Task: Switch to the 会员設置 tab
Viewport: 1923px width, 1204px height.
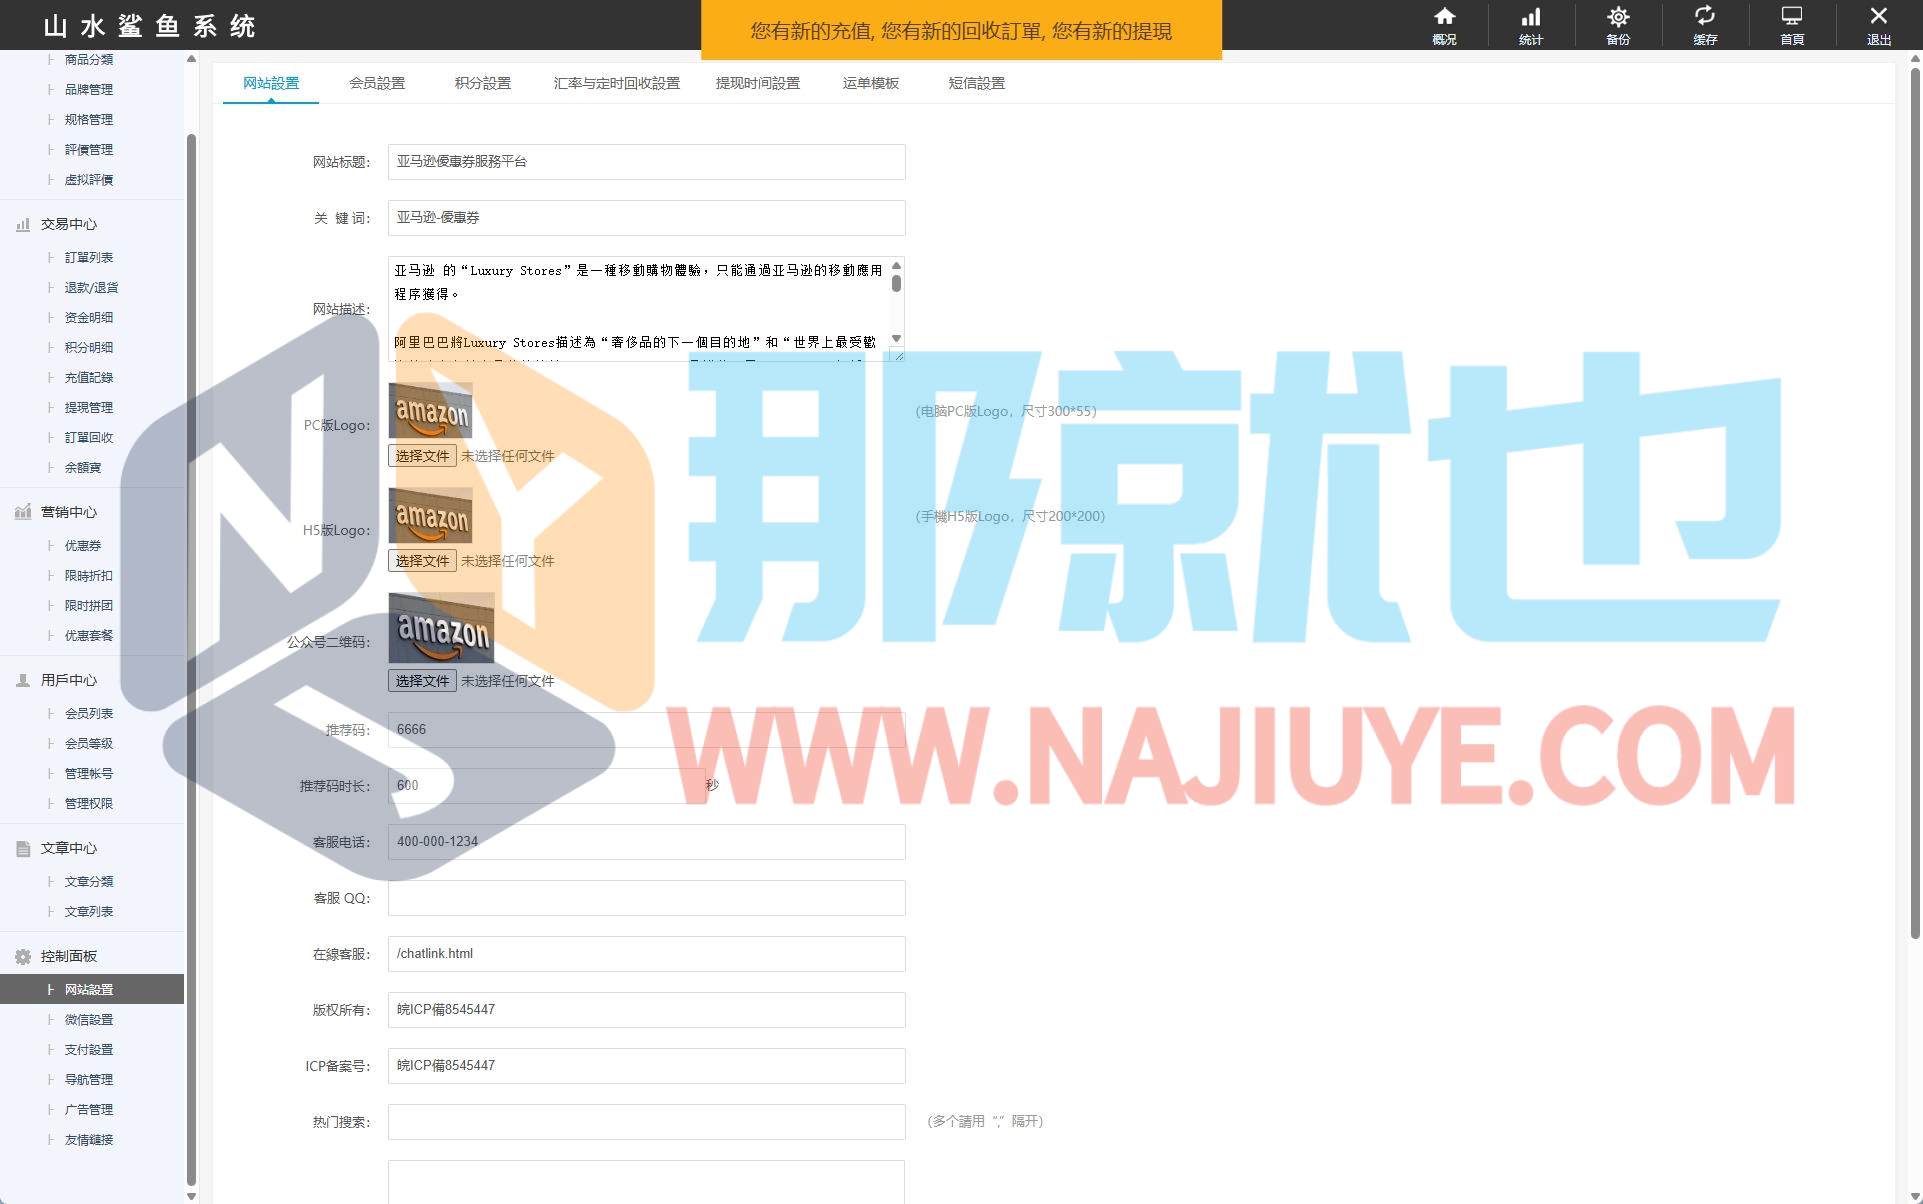Action: [x=377, y=83]
